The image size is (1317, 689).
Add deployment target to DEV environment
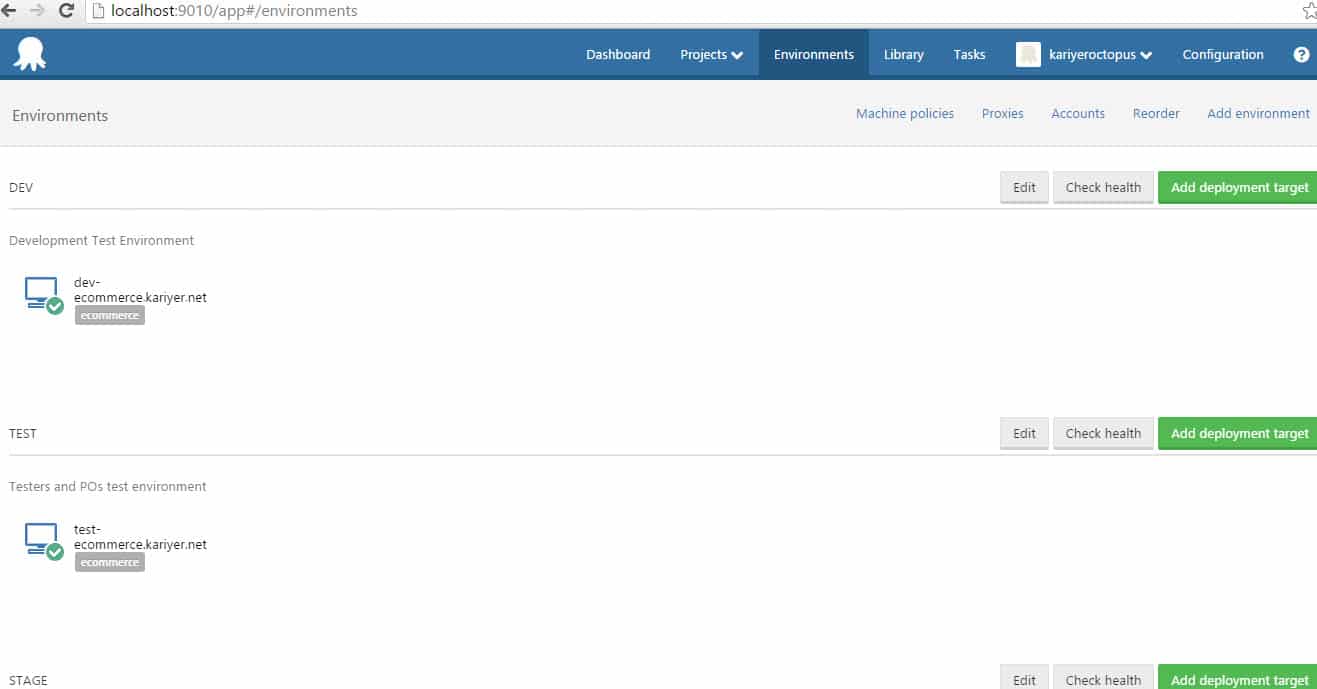[x=1238, y=187]
